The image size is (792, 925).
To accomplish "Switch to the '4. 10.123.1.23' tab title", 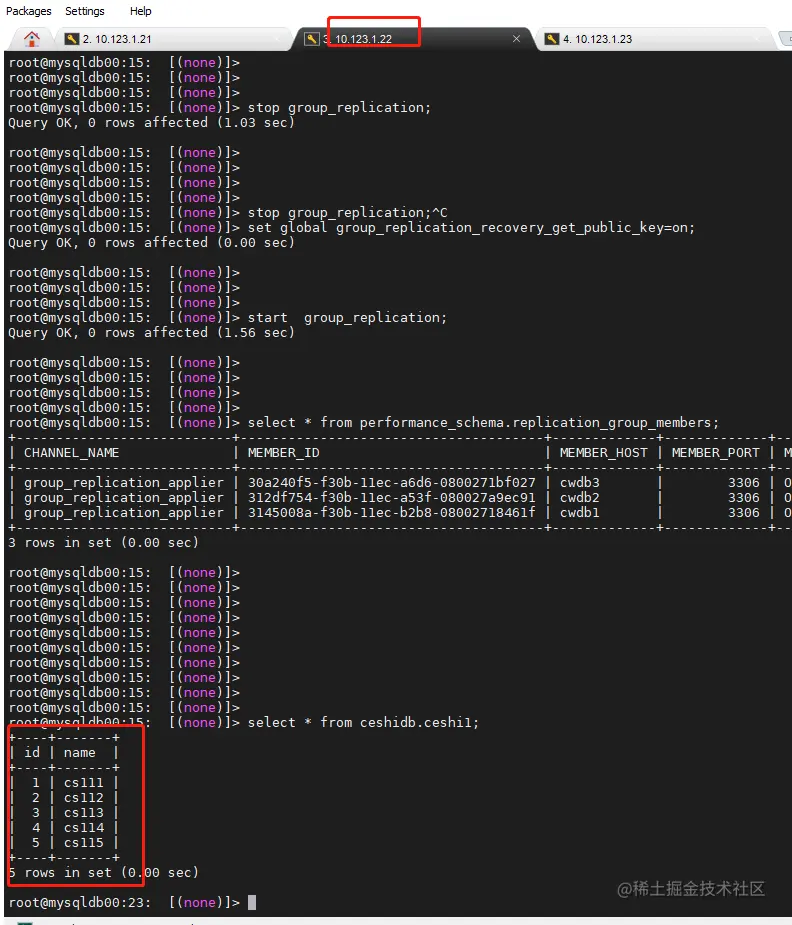I will tap(598, 39).
